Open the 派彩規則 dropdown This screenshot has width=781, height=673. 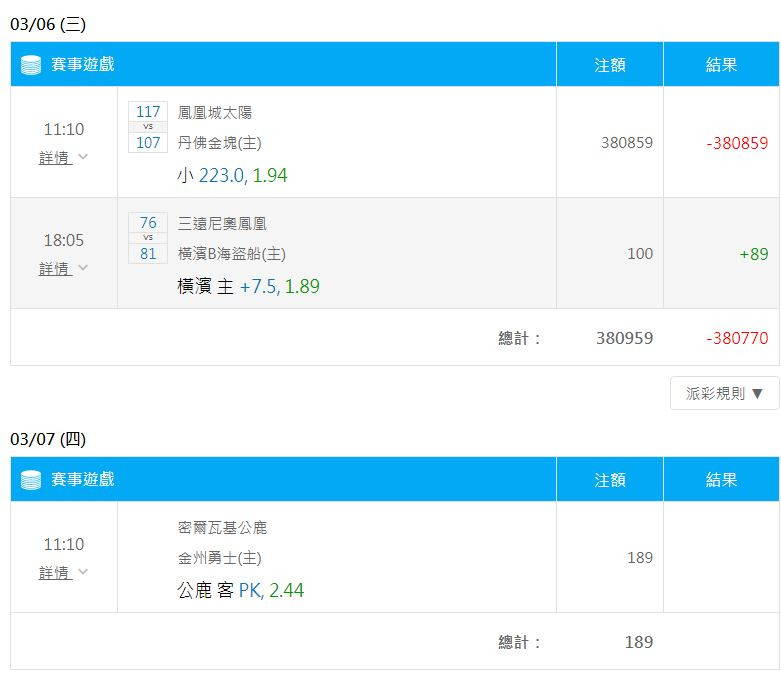tap(724, 393)
